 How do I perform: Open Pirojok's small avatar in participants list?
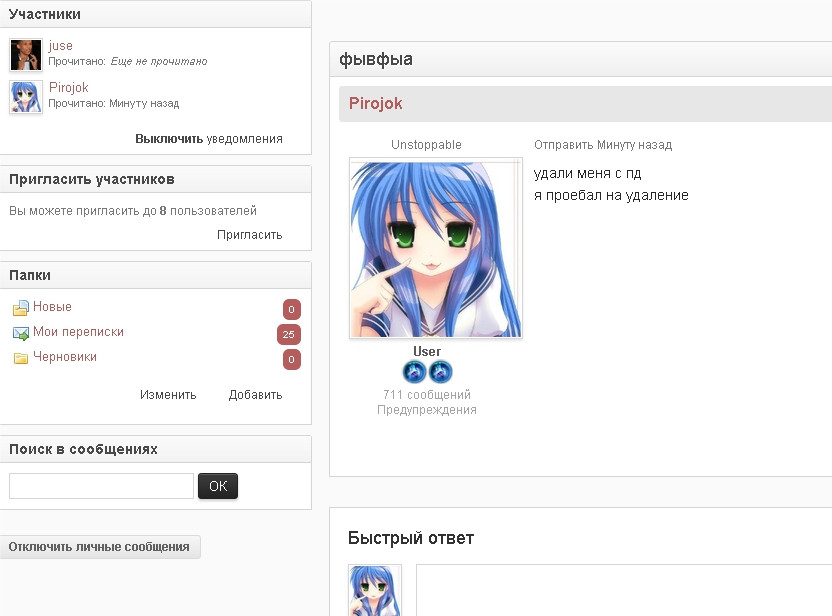coord(25,97)
